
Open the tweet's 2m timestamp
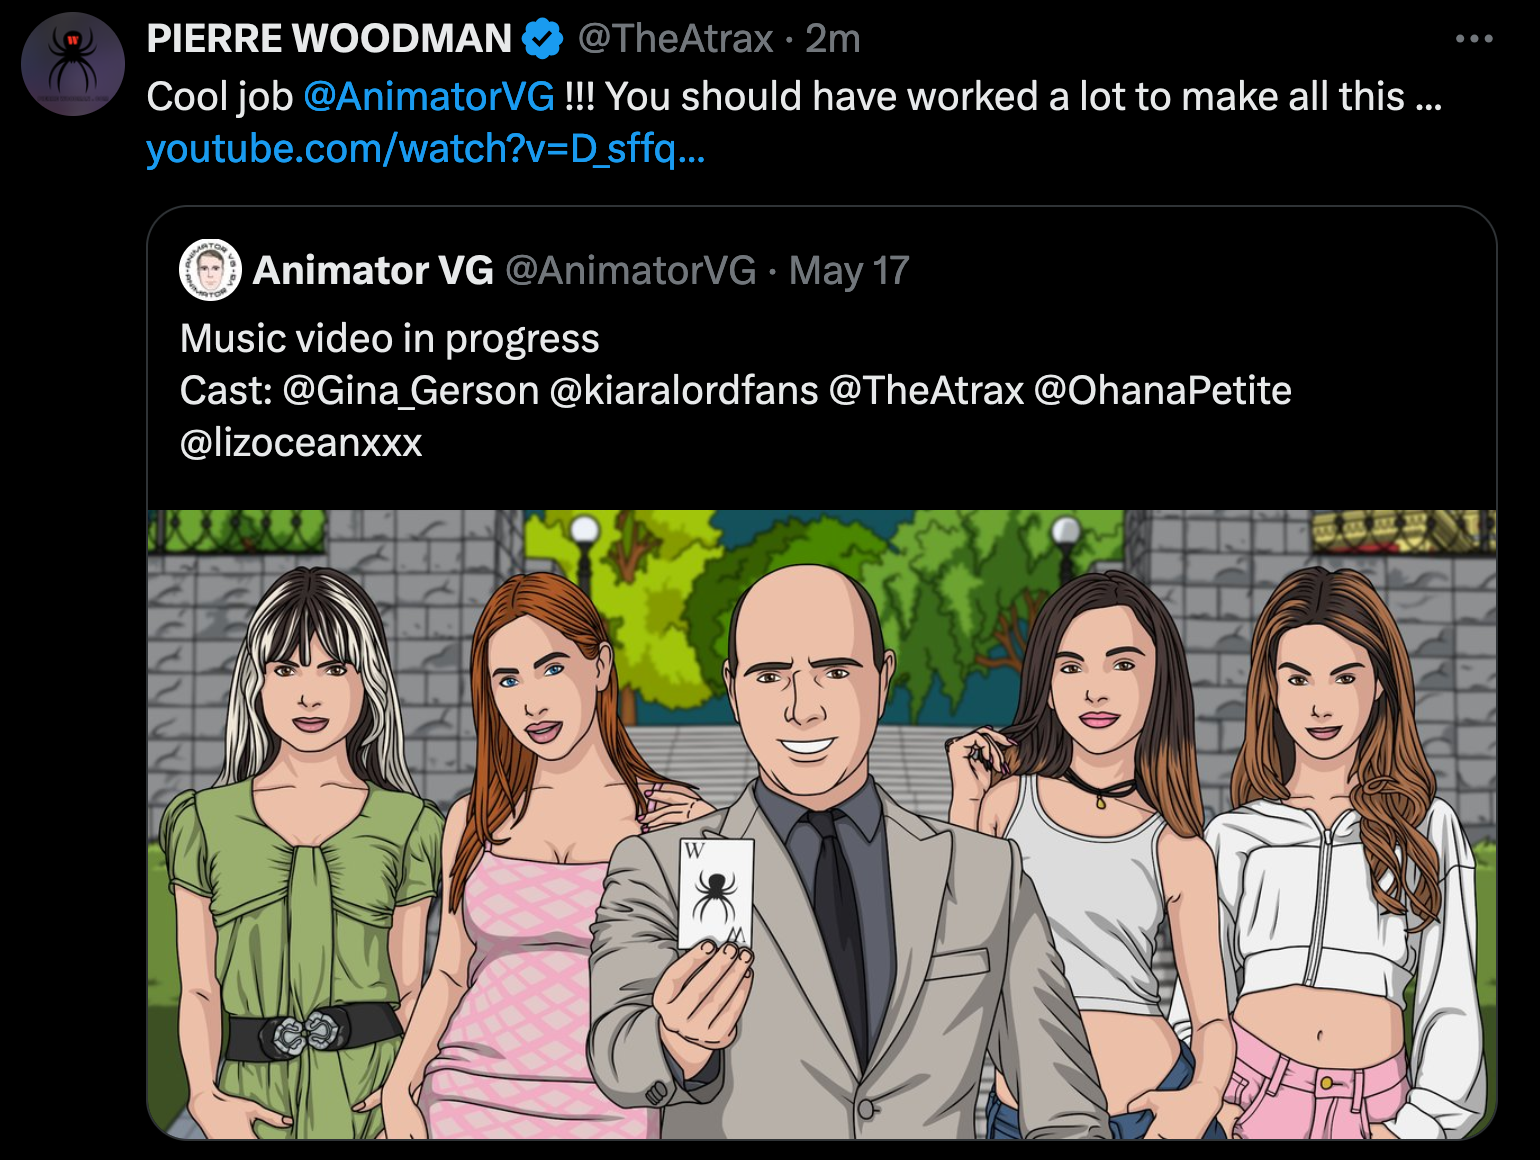tap(833, 39)
